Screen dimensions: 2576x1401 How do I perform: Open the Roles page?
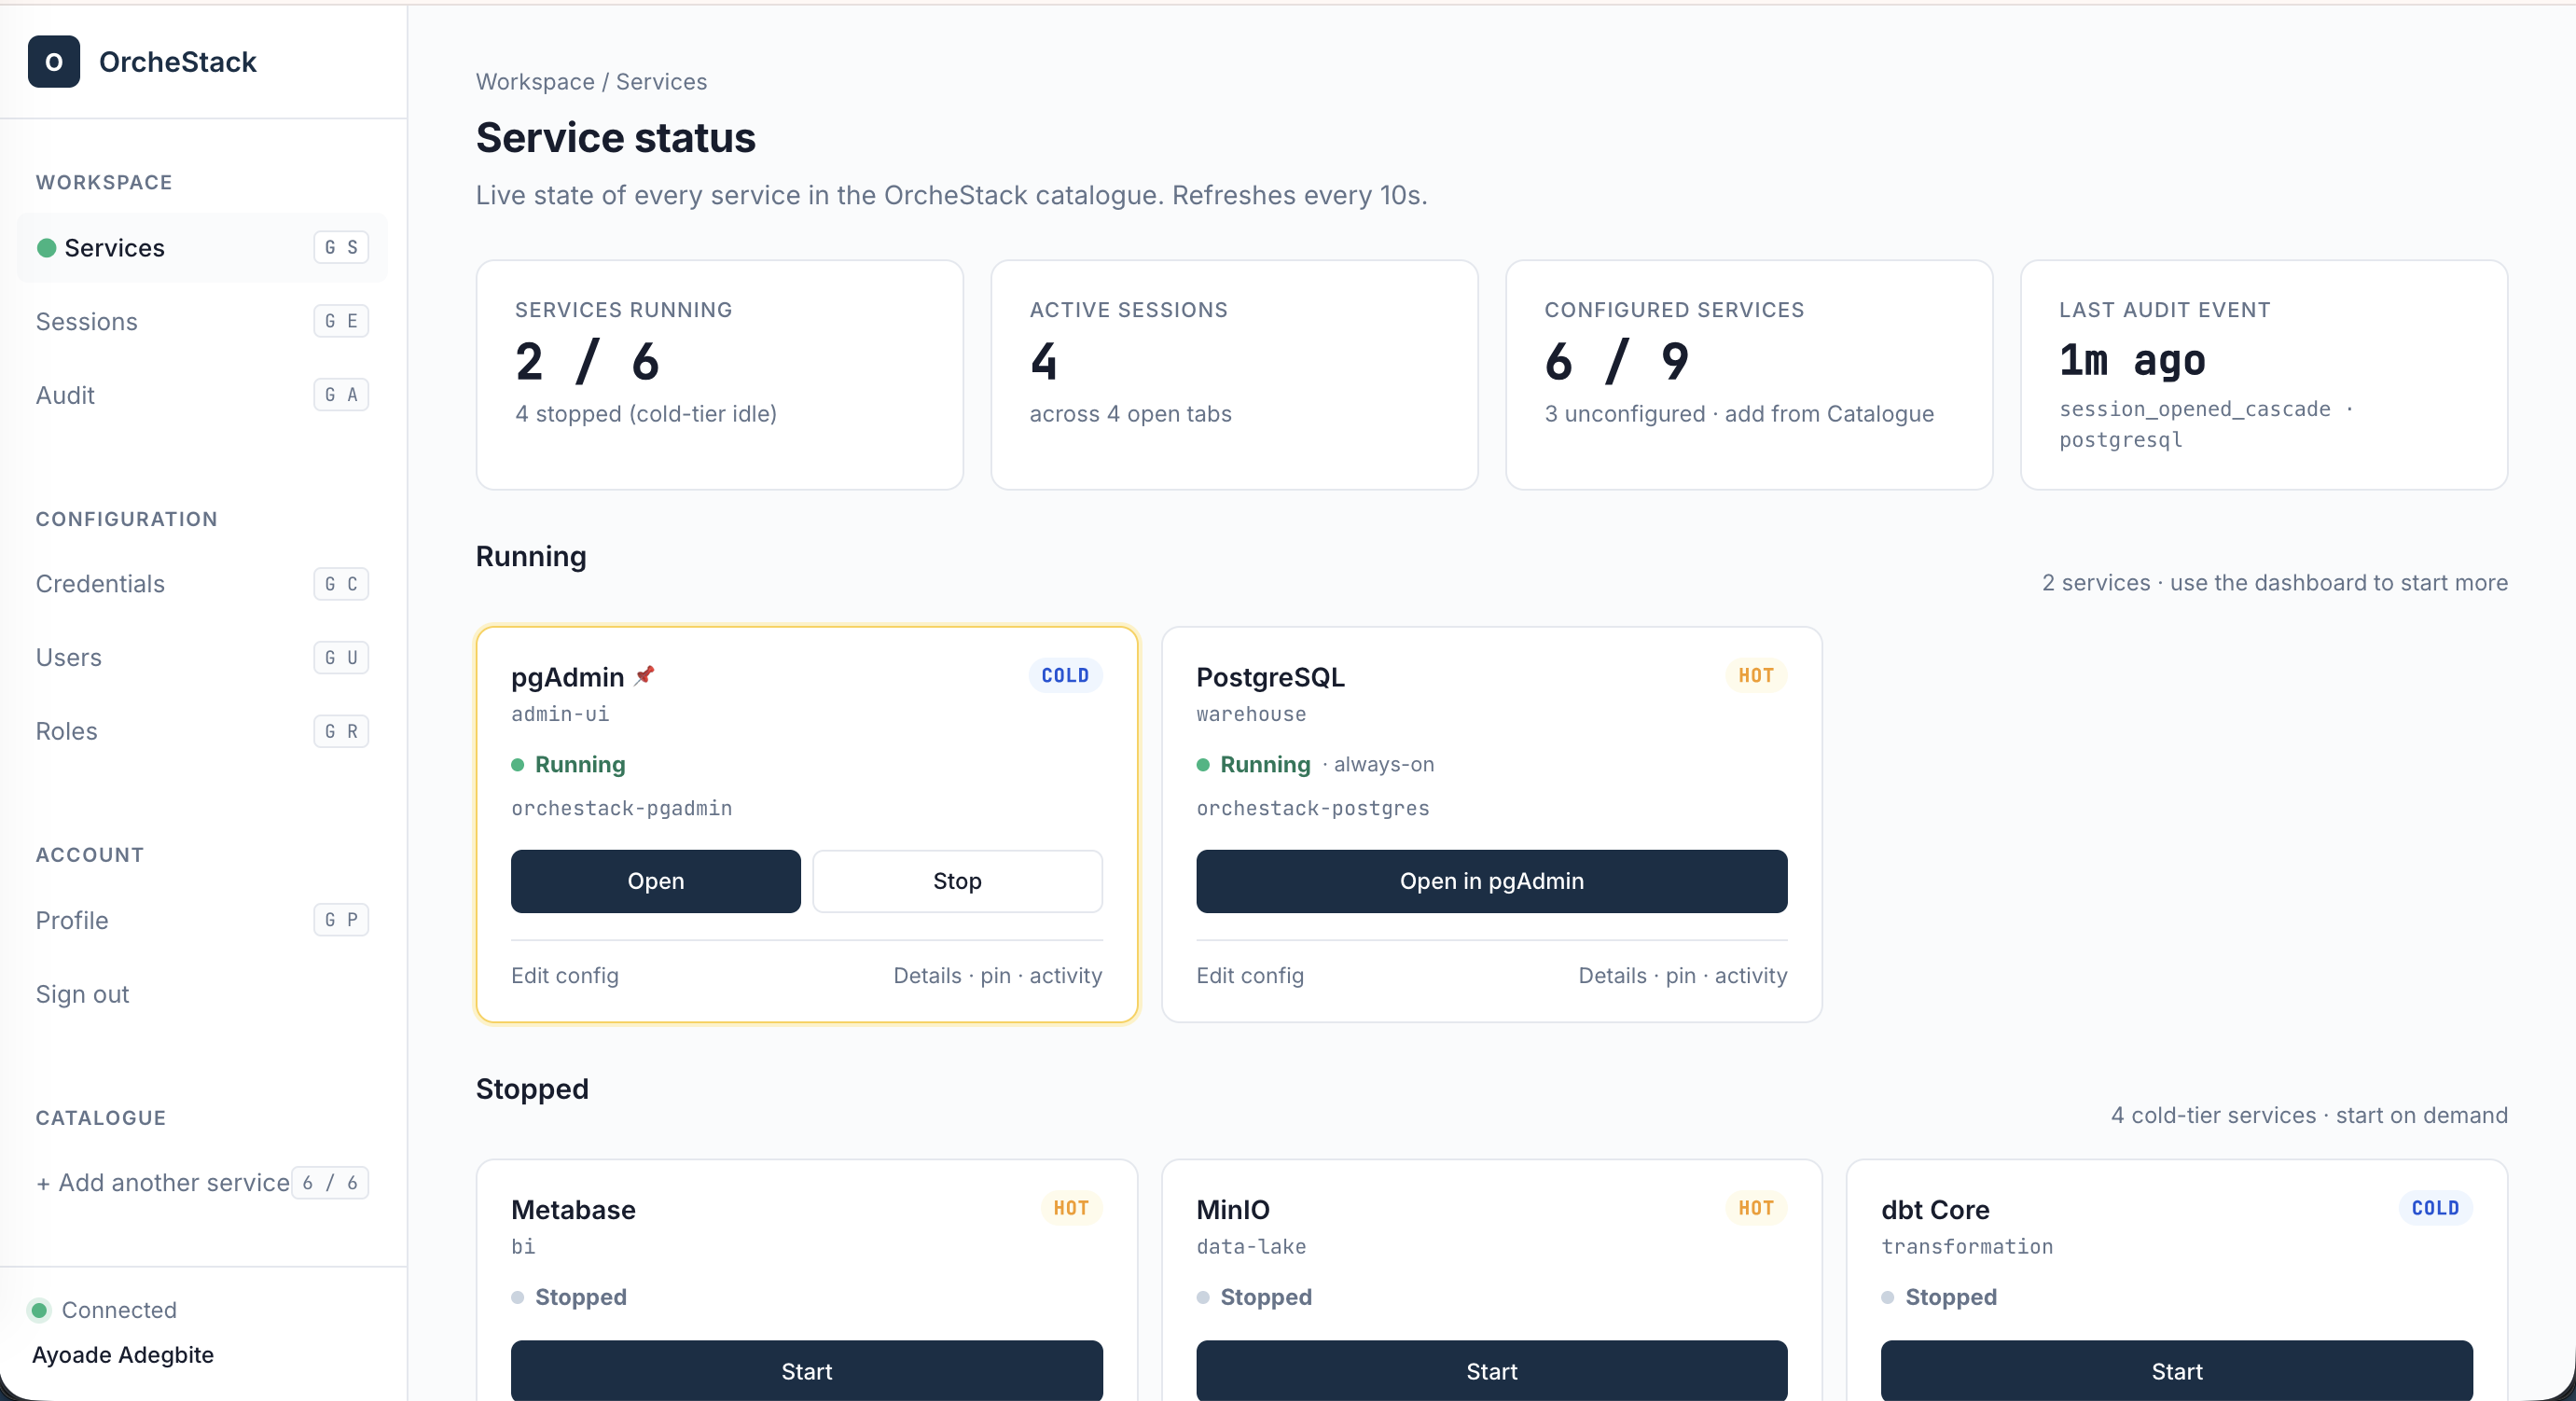coord(202,731)
